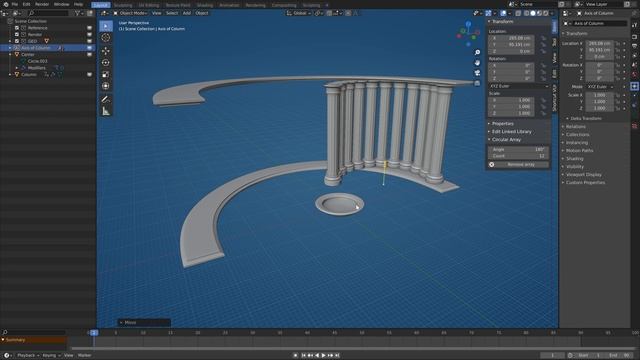Screen dimensions: 640x360
Task: Click the navigation gizmo Z axis
Action: pos(468,24)
